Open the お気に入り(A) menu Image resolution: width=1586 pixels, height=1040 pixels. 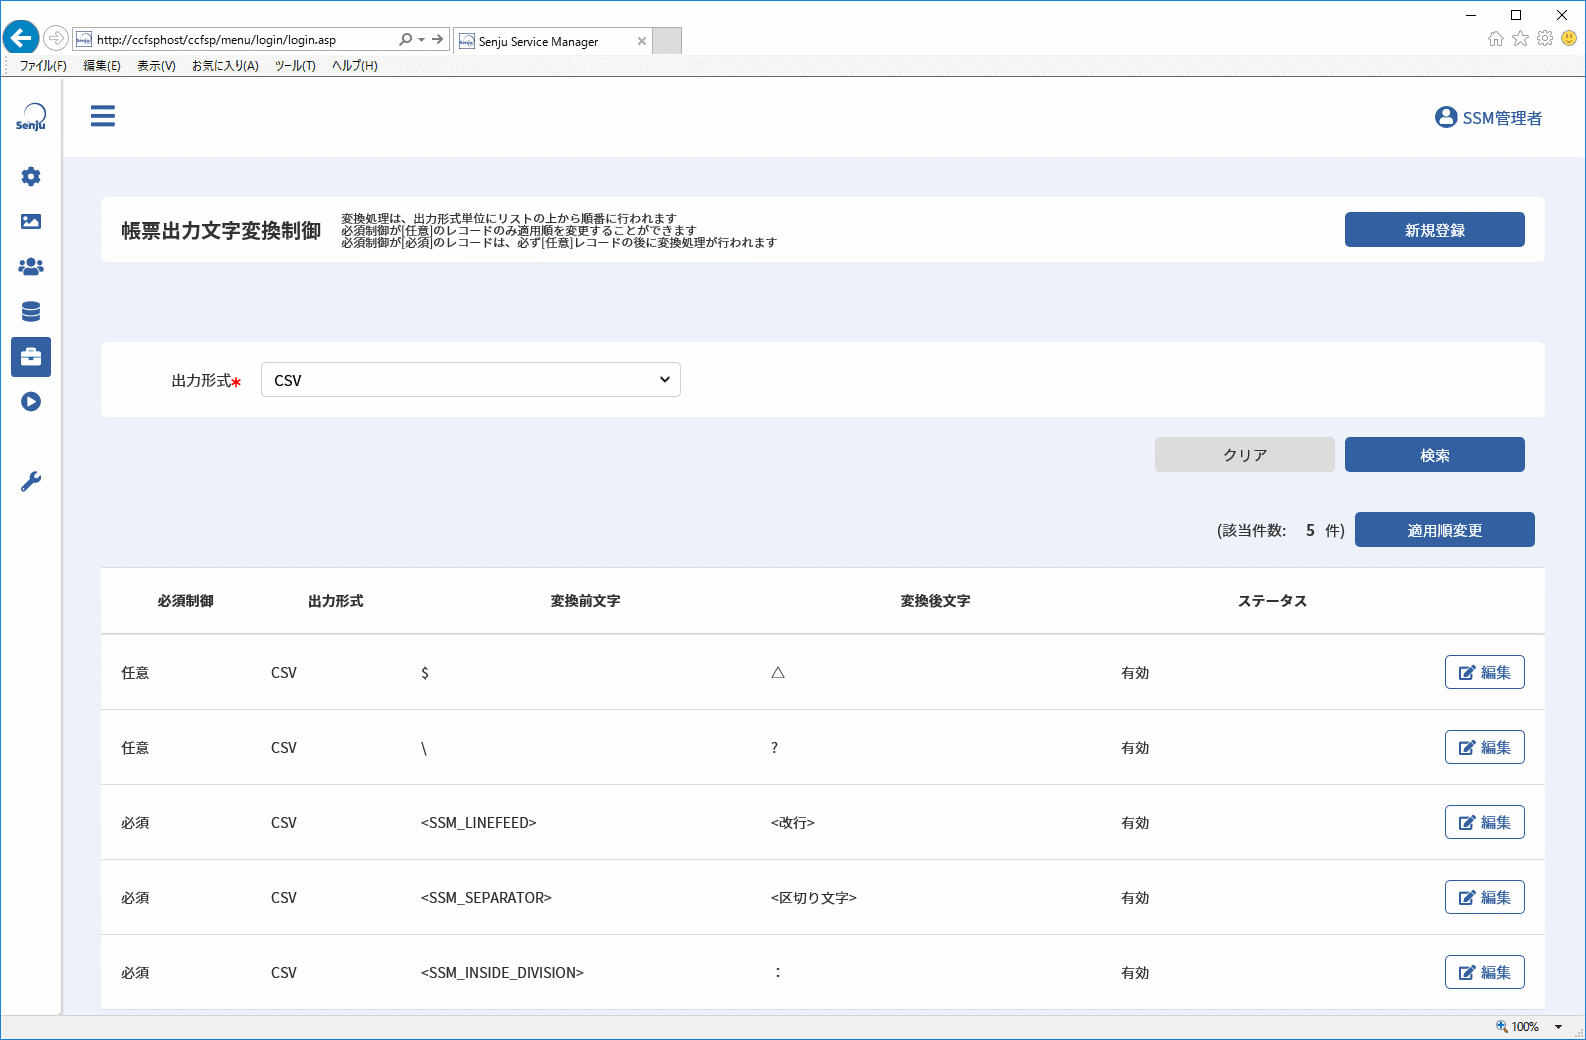pos(225,66)
